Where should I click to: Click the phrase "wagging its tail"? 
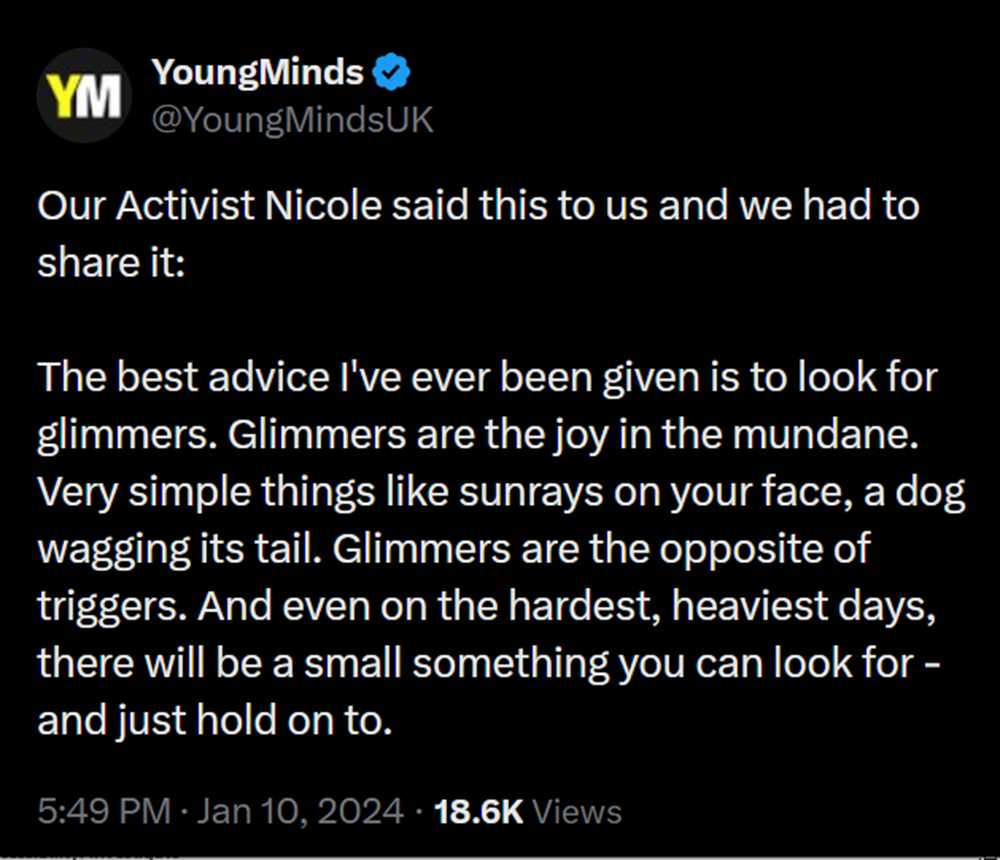point(169,551)
